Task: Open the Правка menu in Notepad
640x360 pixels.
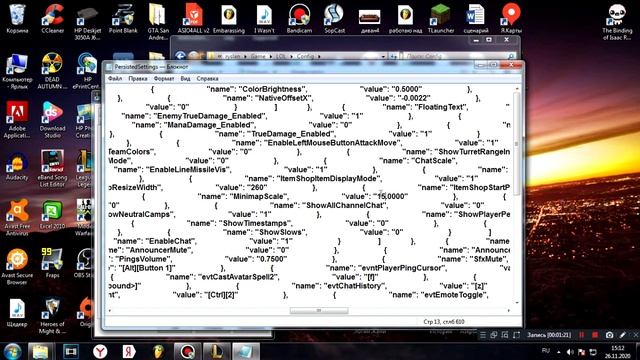Action: coord(138,78)
